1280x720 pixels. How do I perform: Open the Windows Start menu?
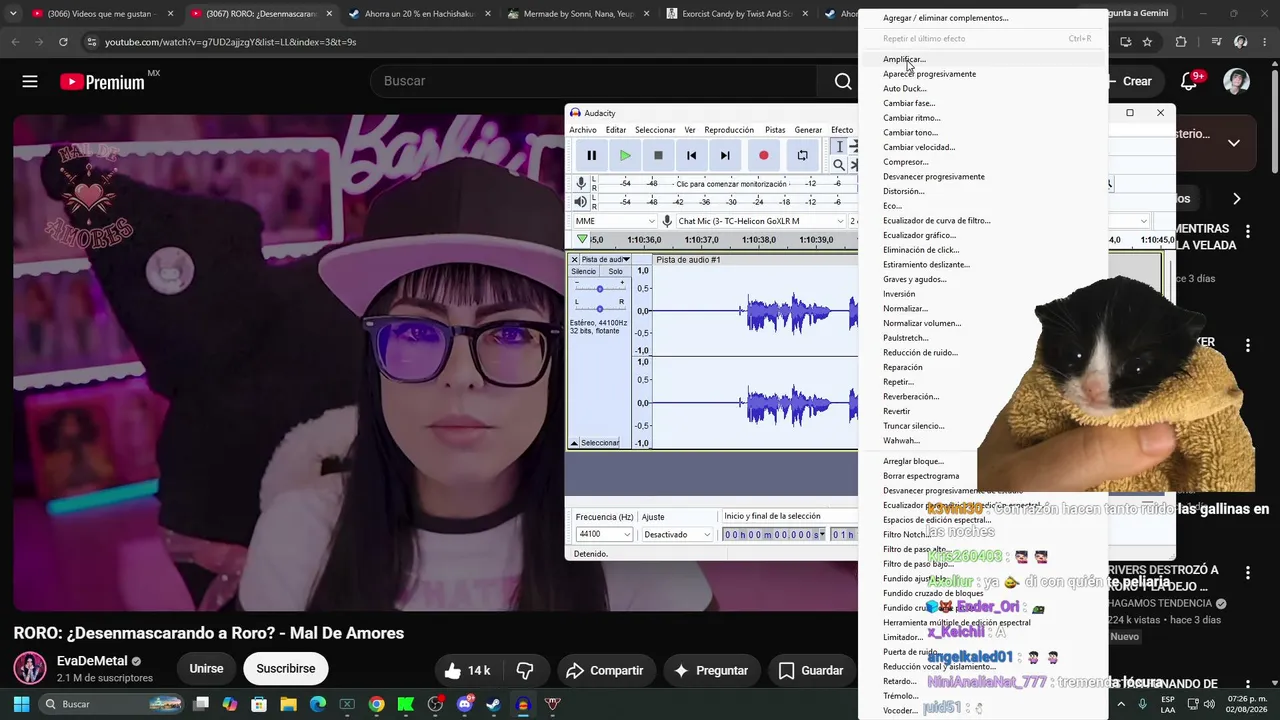[x=21, y=704]
